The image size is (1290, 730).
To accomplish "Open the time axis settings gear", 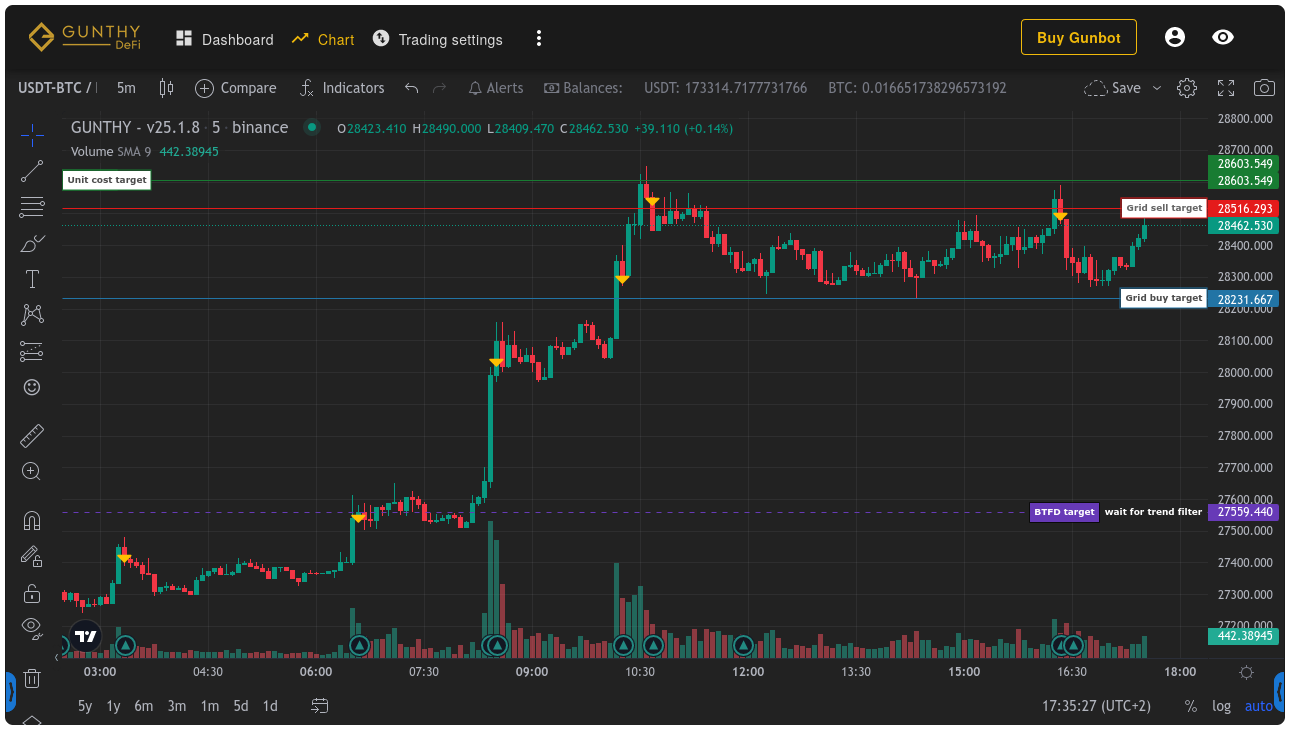I will point(1246,672).
